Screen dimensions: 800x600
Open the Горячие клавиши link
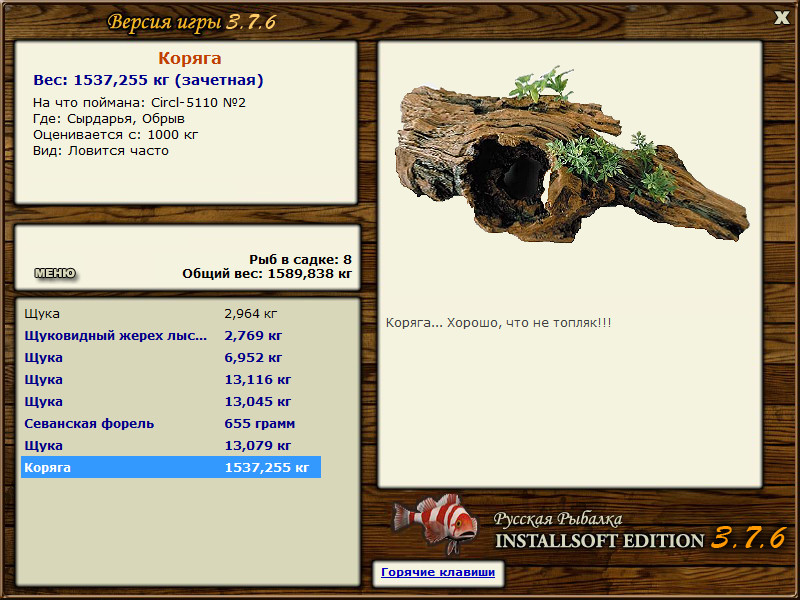[x=437, y=573]
